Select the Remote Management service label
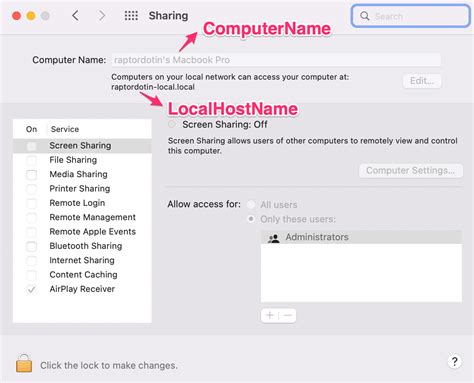 pyautogui.click(x=93, y=217)
